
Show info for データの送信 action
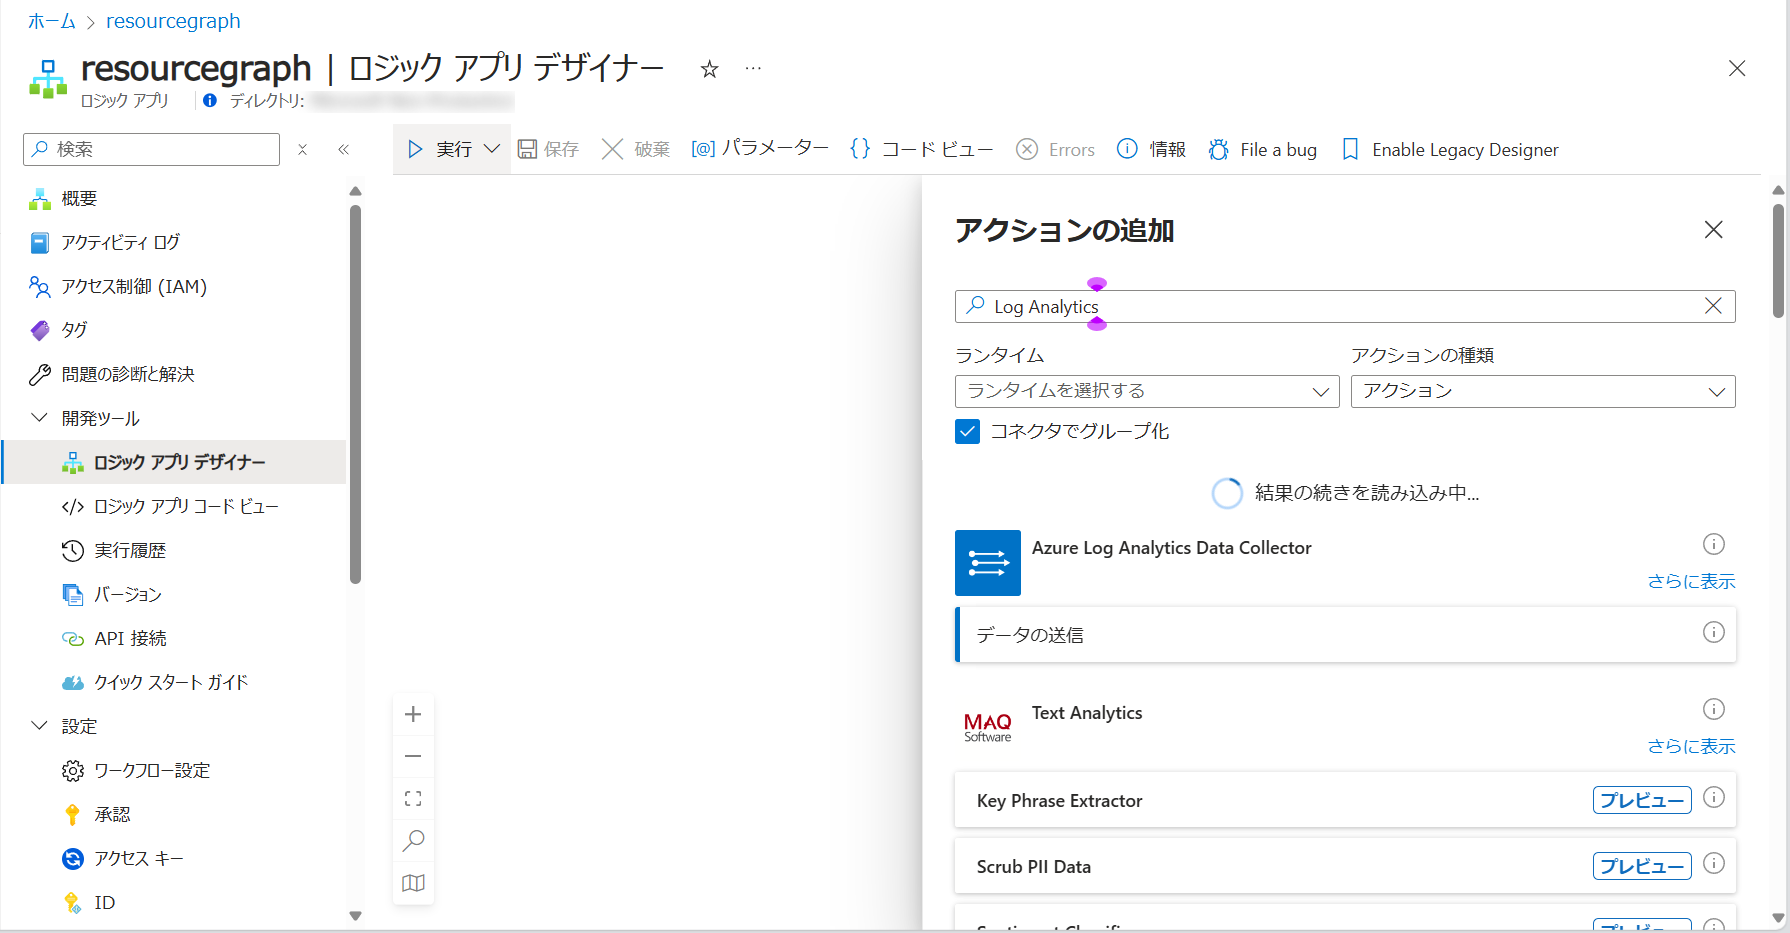1714,632
